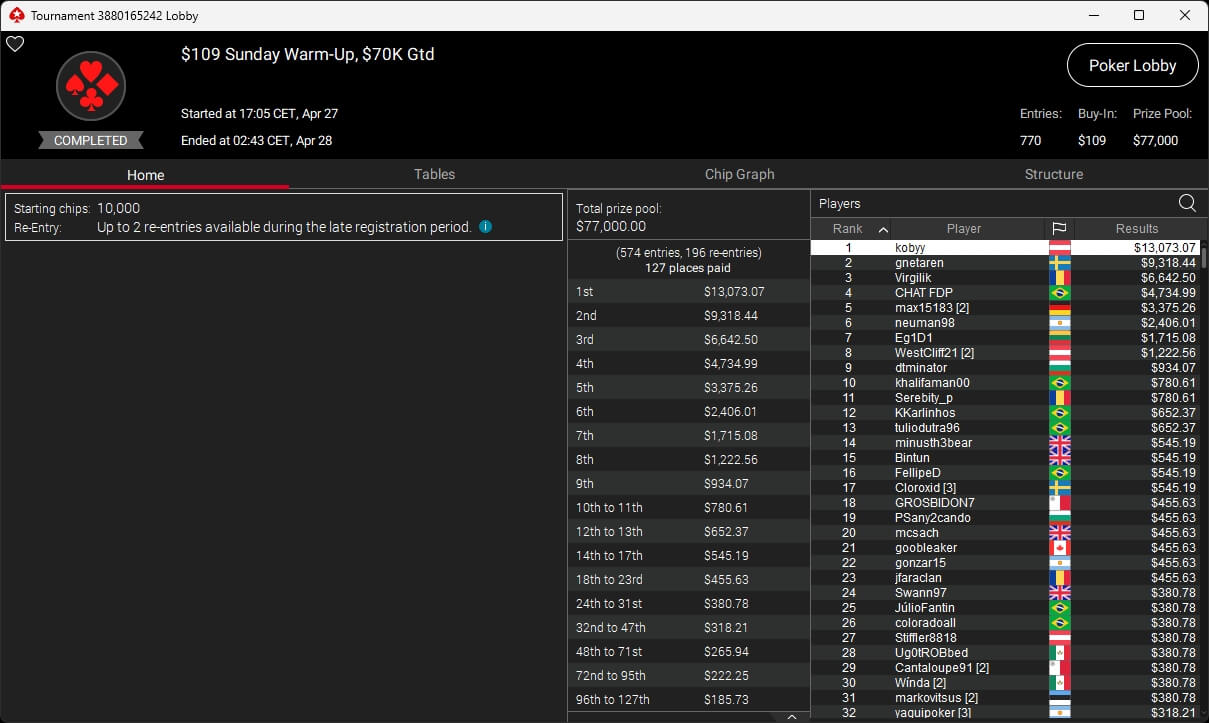Viewport: 1209px width, 723px height.
Task: Open the Structure tab
Action: tap(1054, 174)
